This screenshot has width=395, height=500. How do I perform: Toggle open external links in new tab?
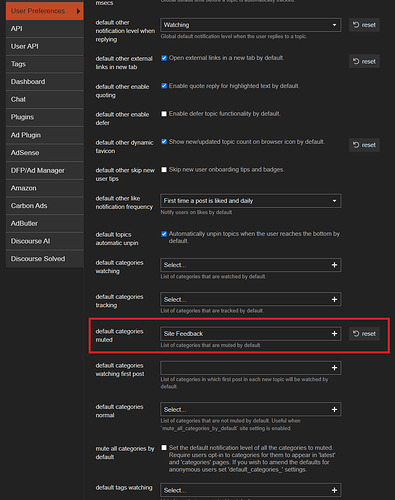(164, 58)
